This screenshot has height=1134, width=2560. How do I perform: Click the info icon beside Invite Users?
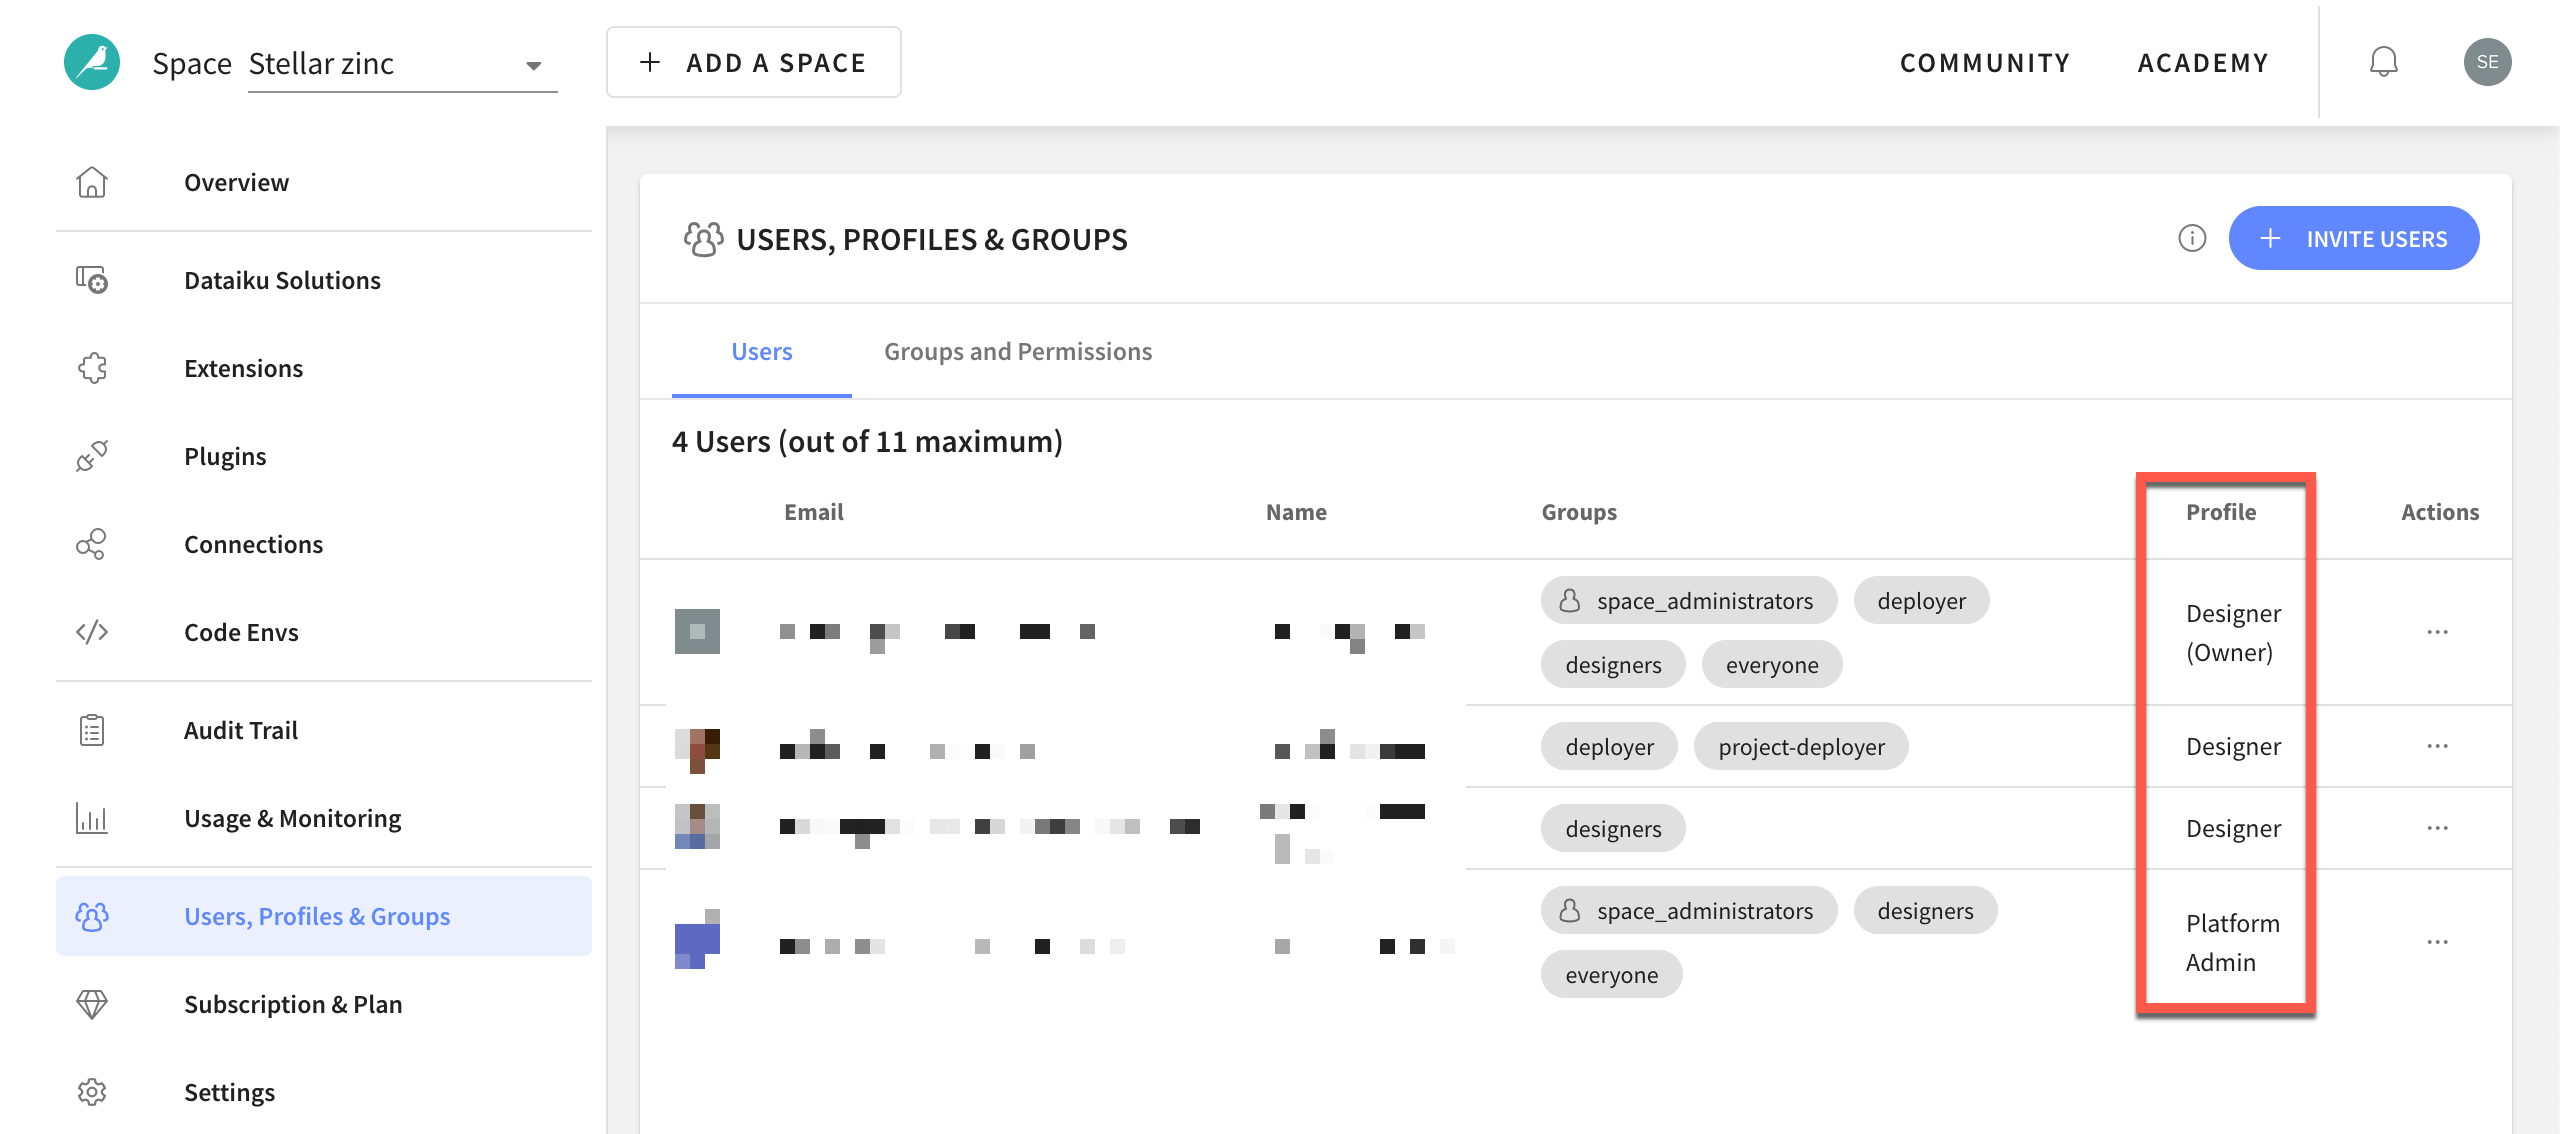coord(2192,238)
